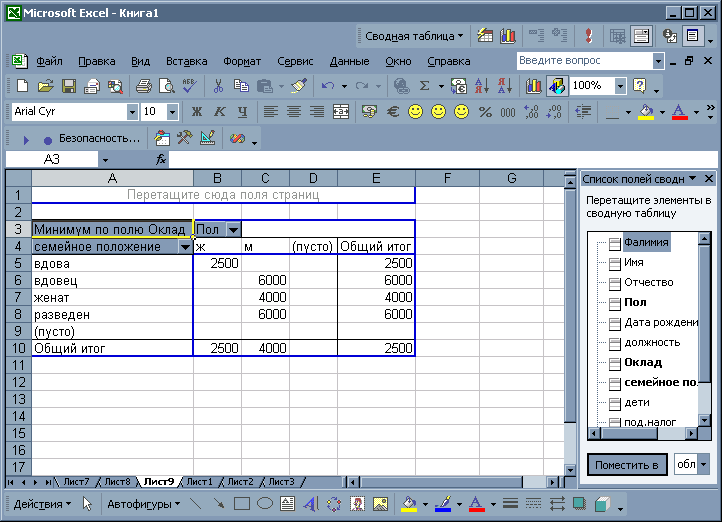This screenshot has height=522, width=722.
Task: Open font size dropdown
Action: (x=172, y=111)
